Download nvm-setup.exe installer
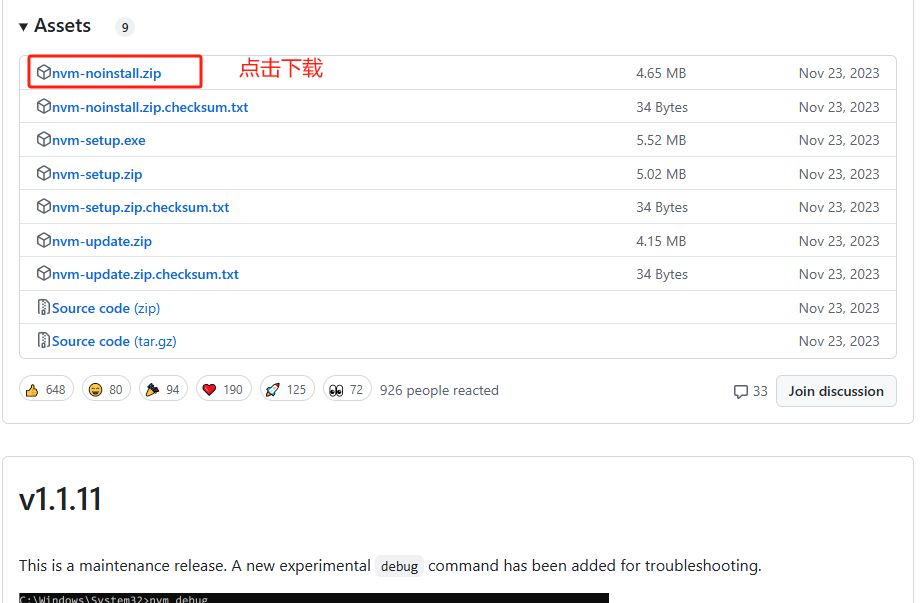This screenshot has width=921, height=603. [99, 140]
